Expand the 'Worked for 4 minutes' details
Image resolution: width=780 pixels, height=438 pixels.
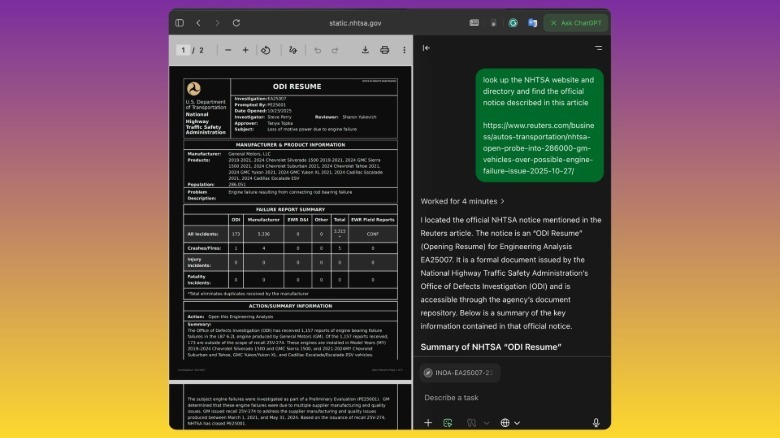[x=463, y=201]
